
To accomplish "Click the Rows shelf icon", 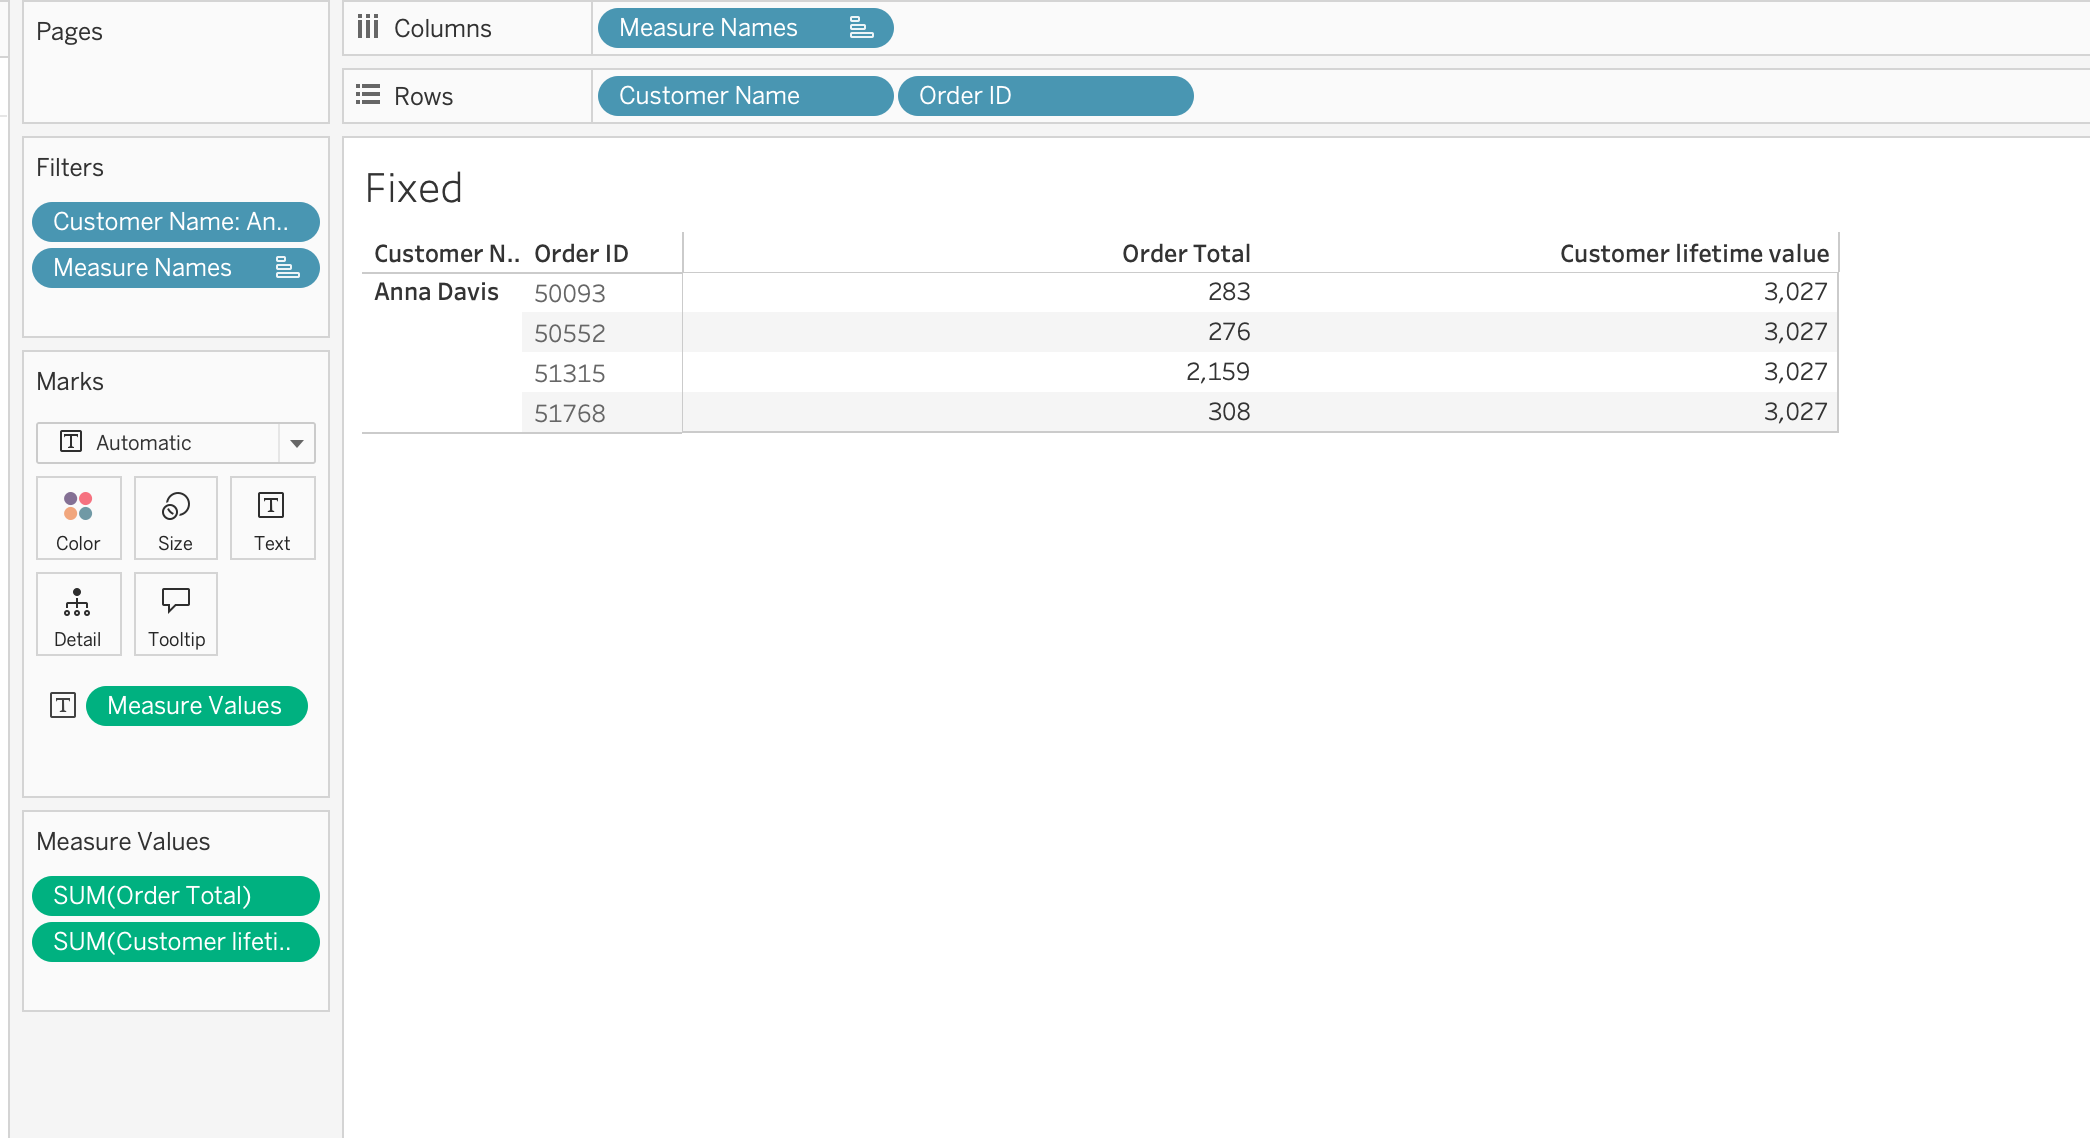I will click(x=368, y=95).
